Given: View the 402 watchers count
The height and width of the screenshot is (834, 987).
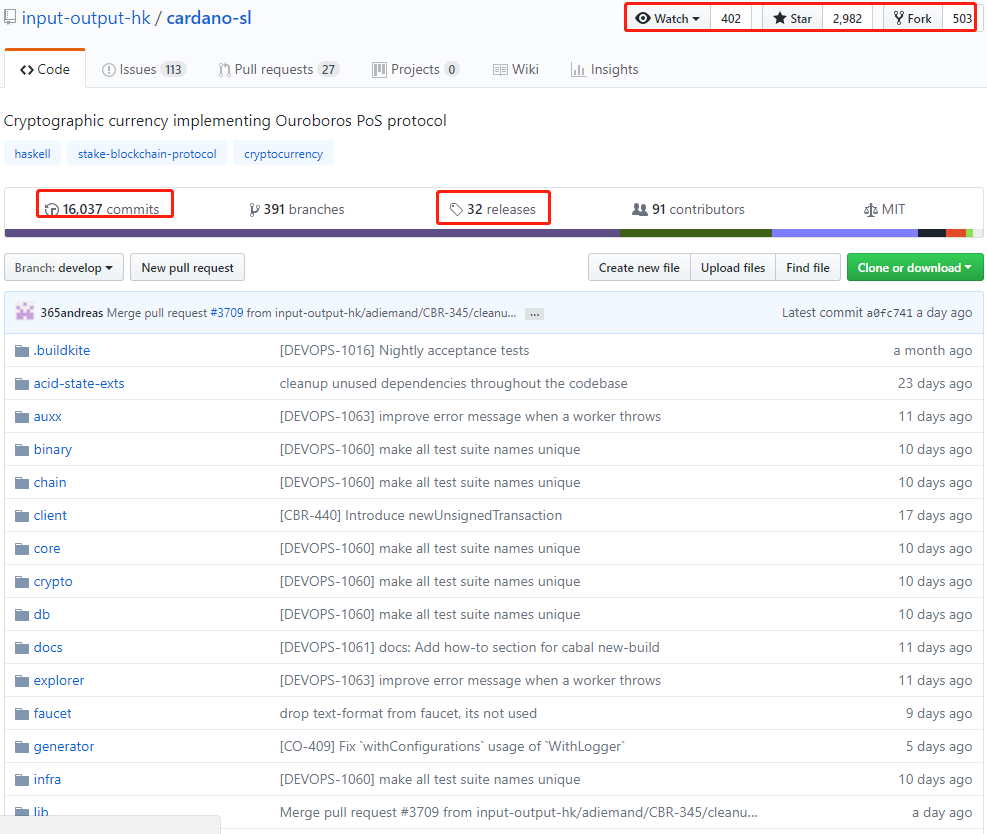Looking at the screenshot, I should [731, 18].
